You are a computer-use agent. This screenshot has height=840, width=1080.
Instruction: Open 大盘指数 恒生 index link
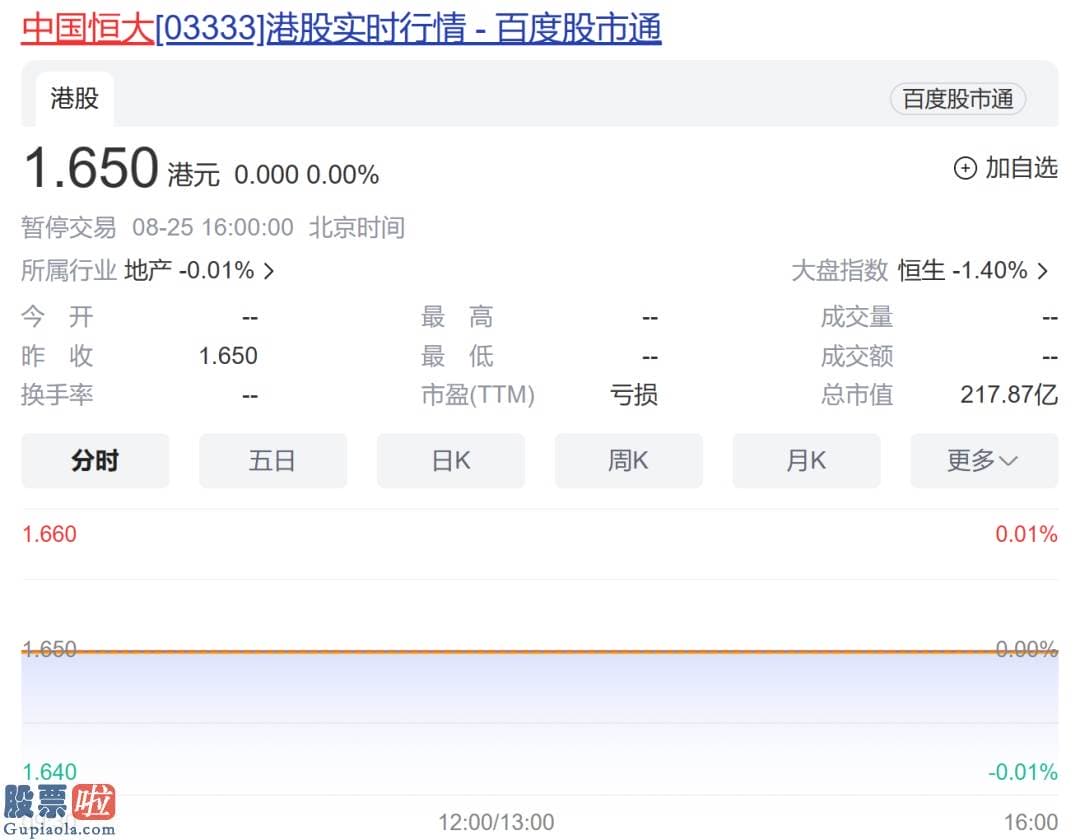click(920, 271)
